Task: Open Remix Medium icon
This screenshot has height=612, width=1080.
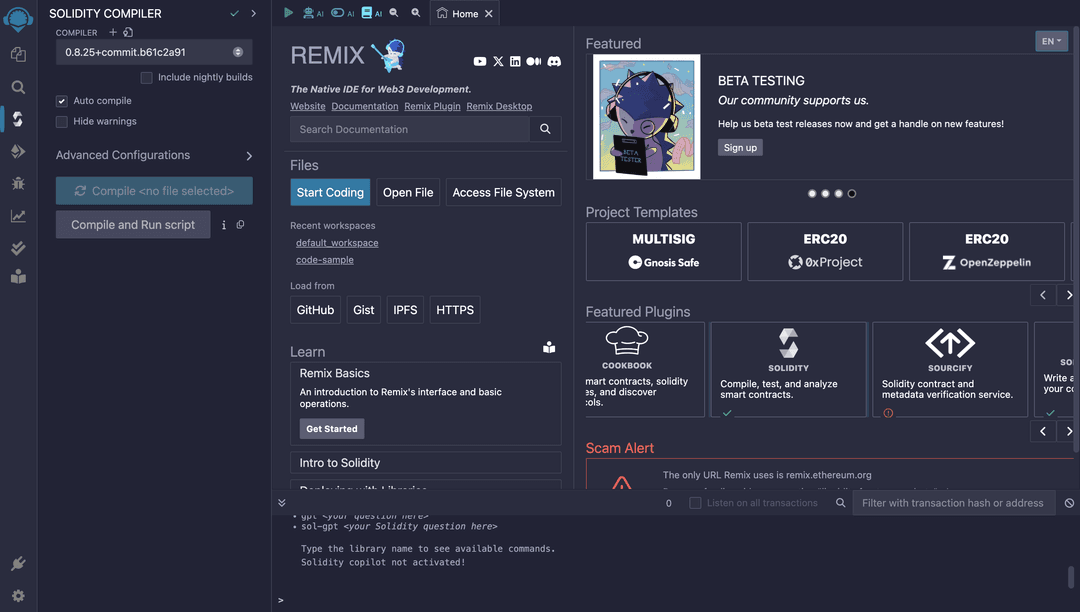Action: click(x=534, y=61)
